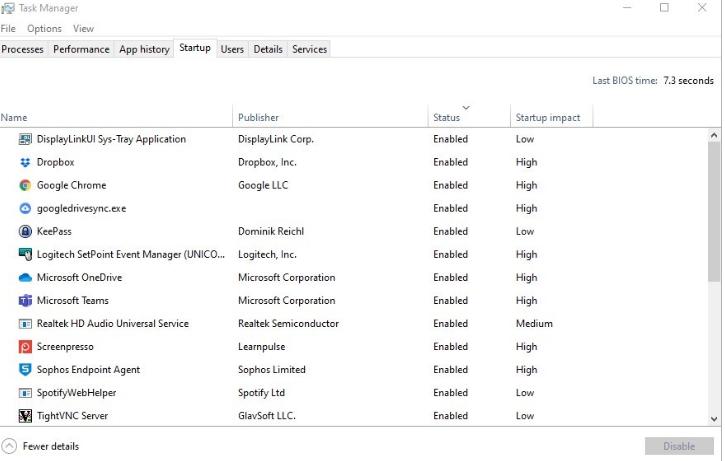Click the Logitech, Inc. publisher cell
Viewport: 725px width, 461px height.
click(x=267, y=254)
